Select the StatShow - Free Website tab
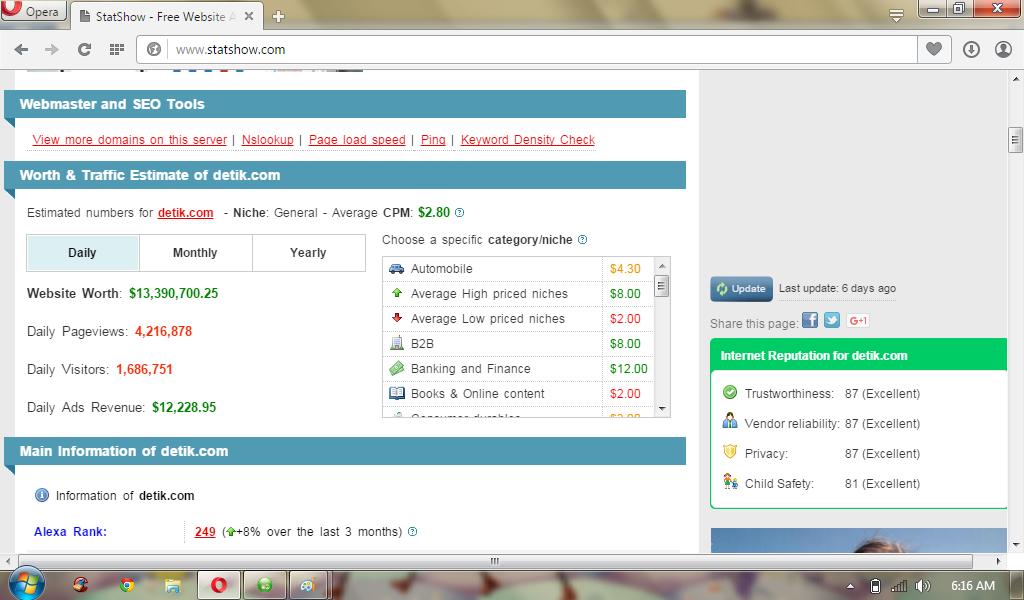Screen dimensions: 1024x600 pyautogui.click(x=166, y=16)
